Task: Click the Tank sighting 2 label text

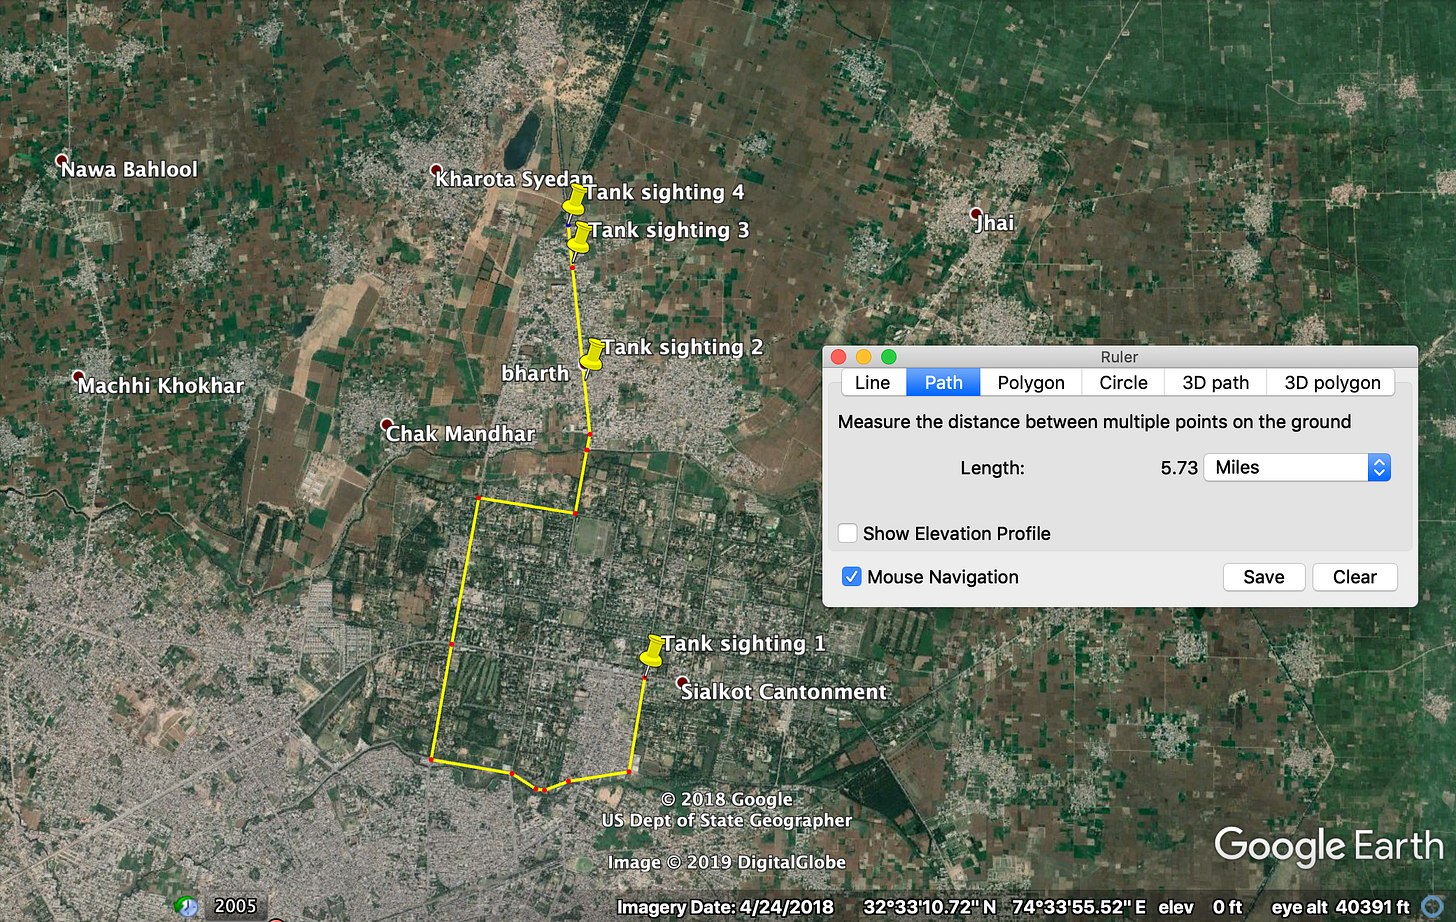Action: pos(682,347)
